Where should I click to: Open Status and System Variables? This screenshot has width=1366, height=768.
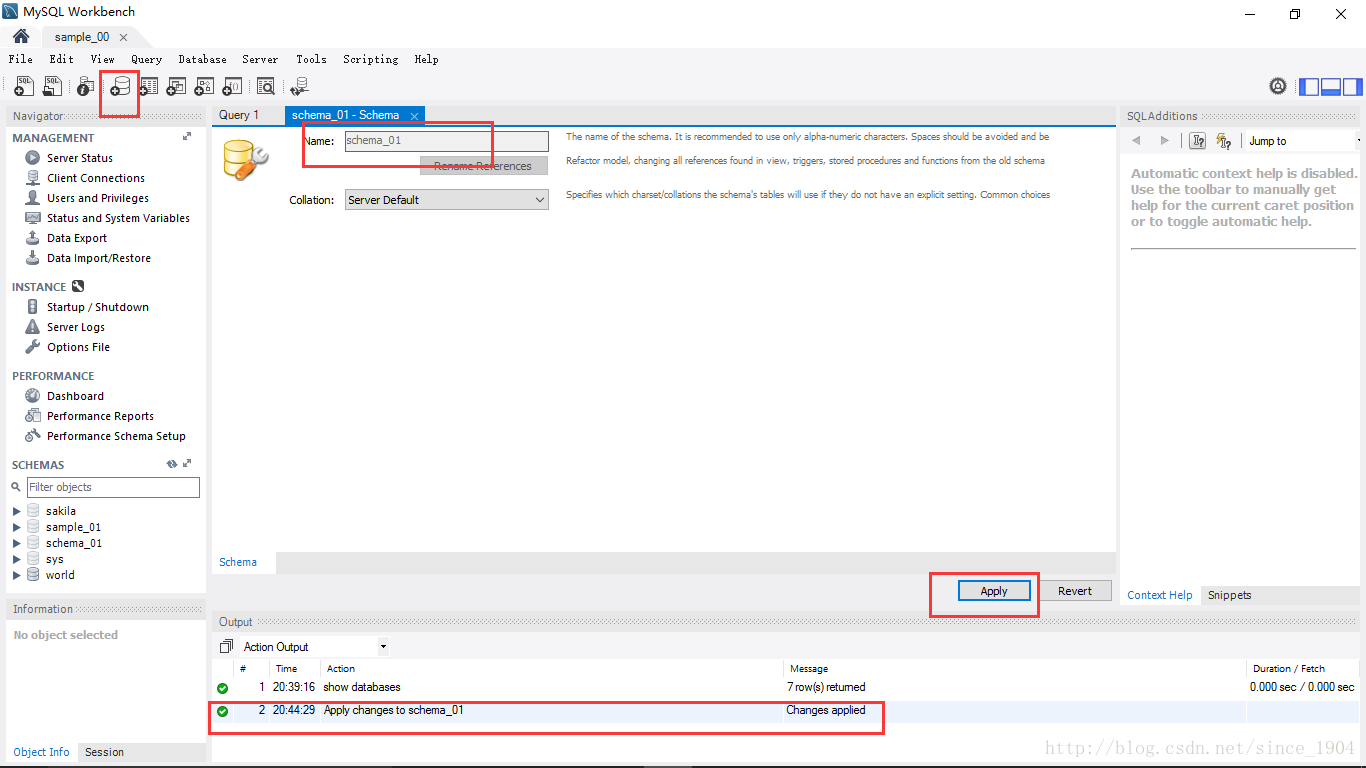tap(118, 218)
